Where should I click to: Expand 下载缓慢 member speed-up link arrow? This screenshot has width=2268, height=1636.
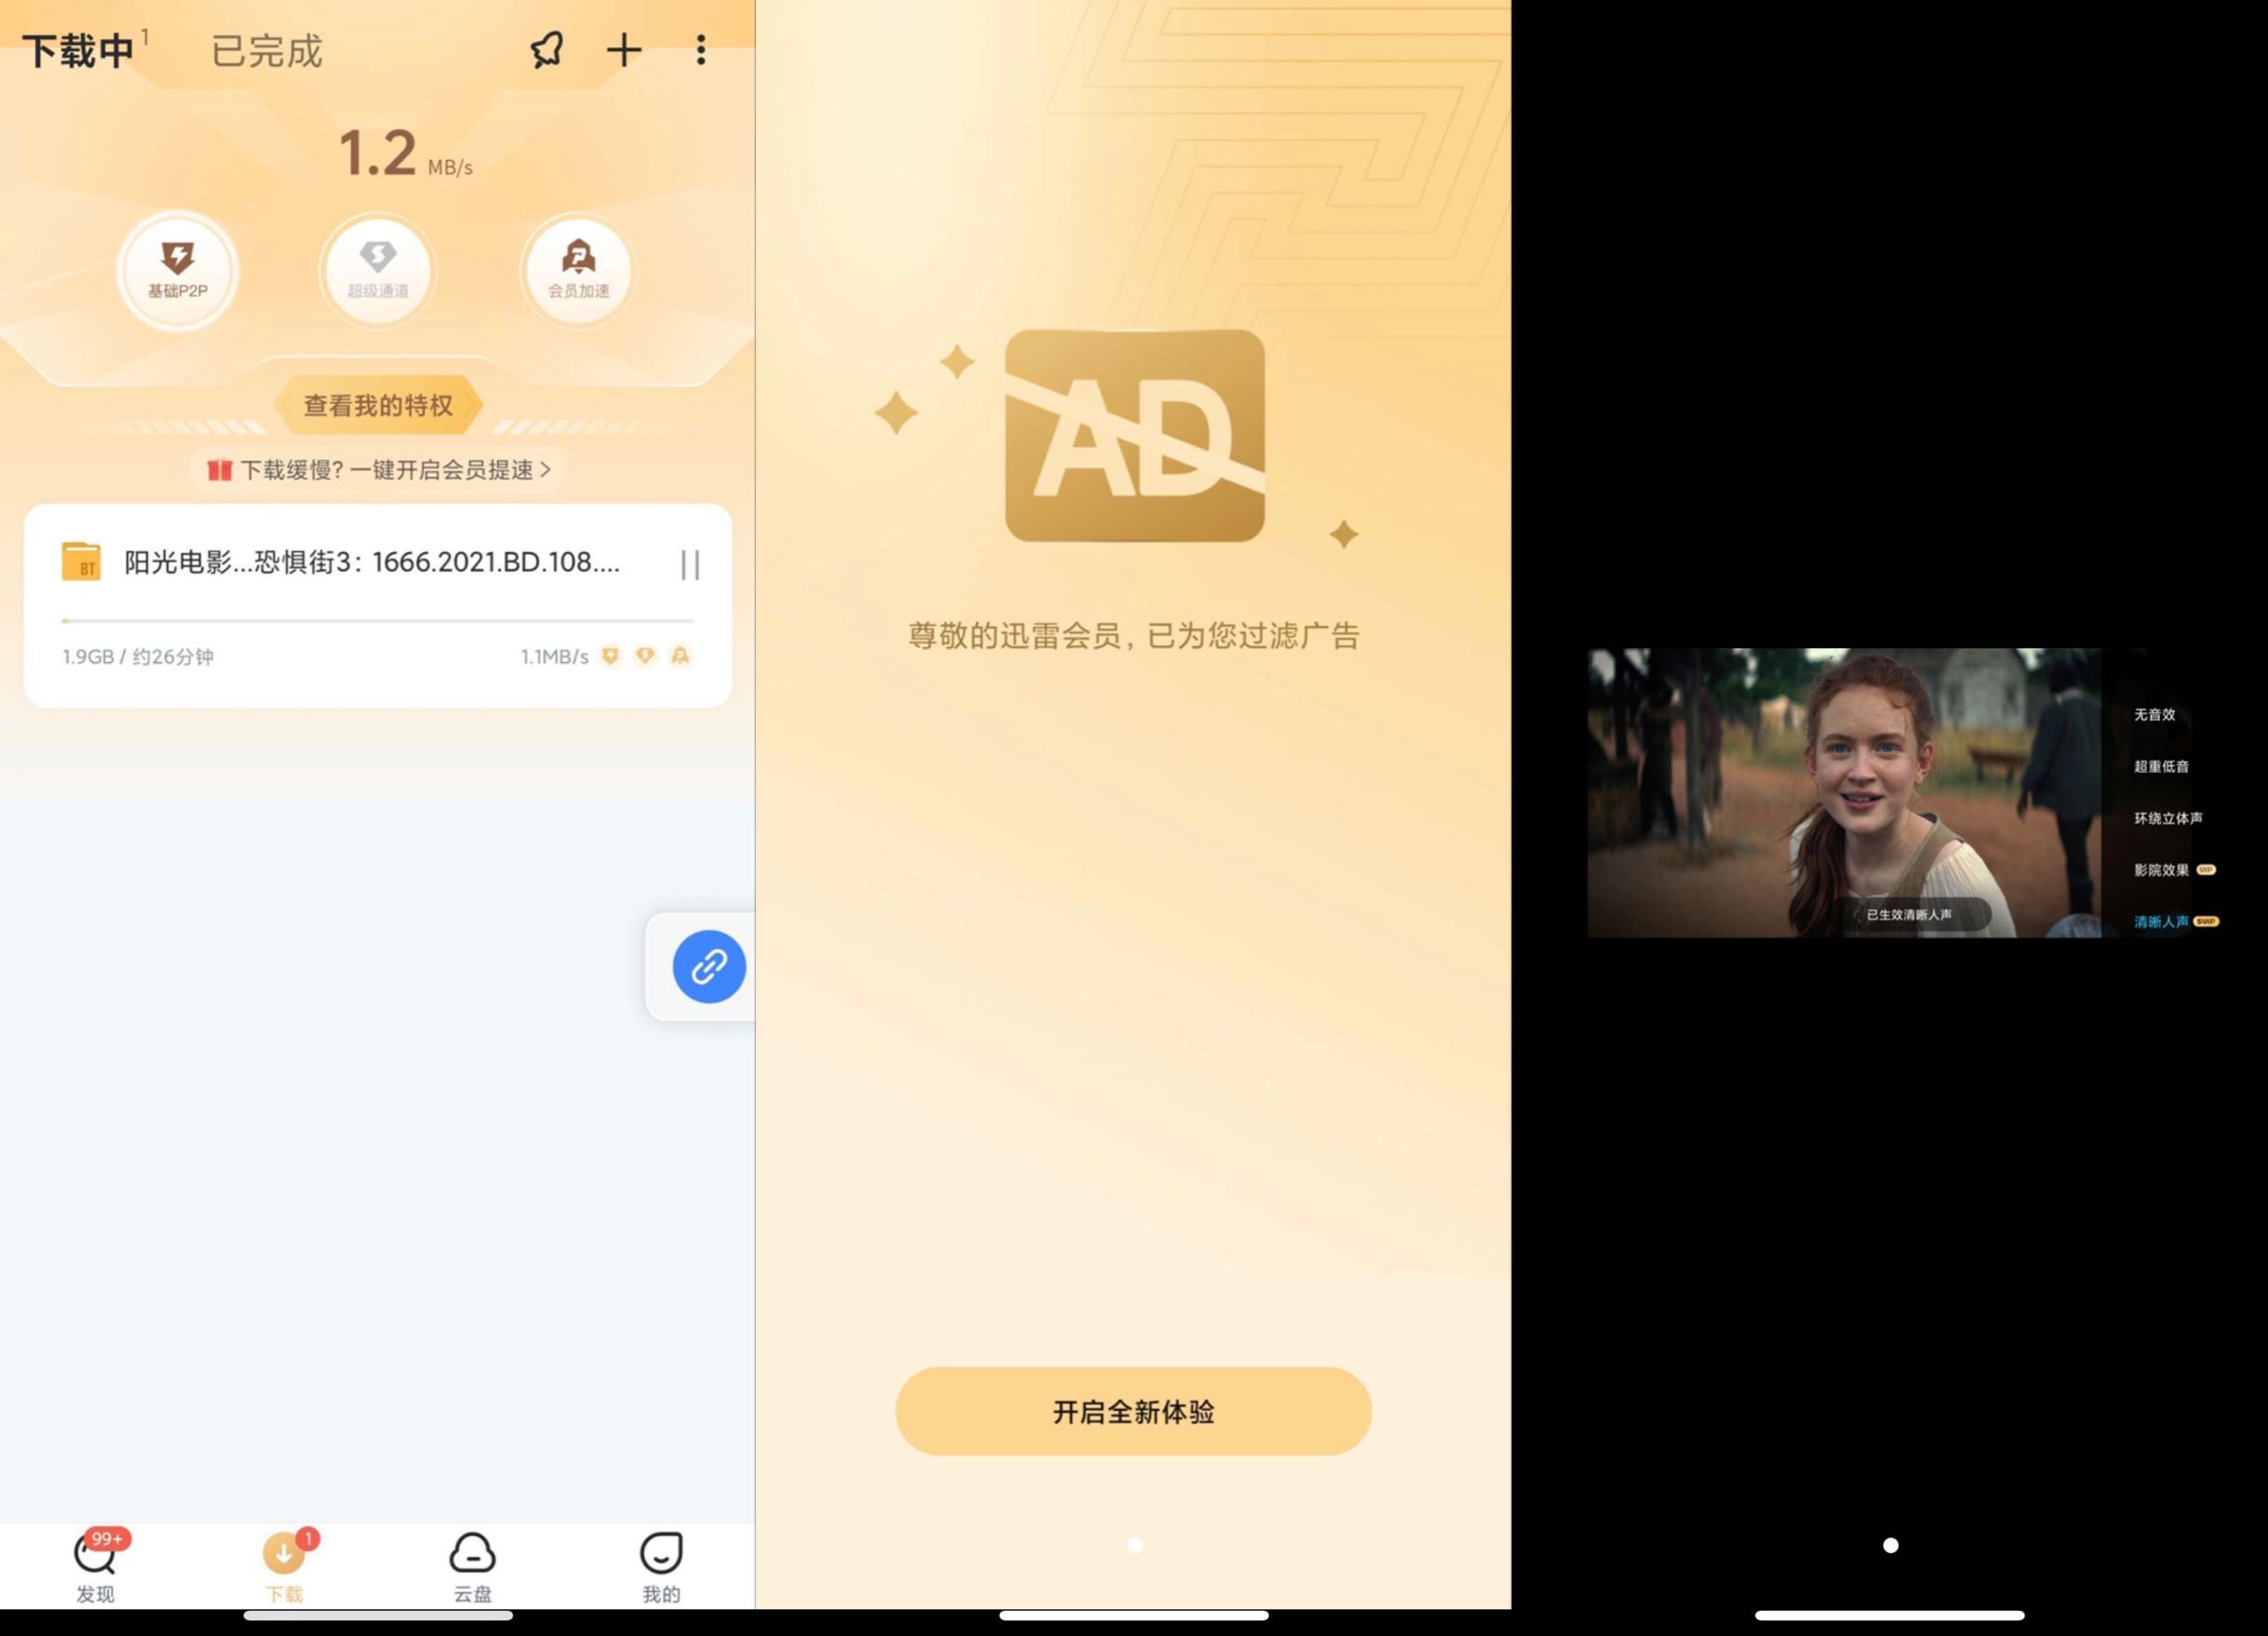coord(545,469)
